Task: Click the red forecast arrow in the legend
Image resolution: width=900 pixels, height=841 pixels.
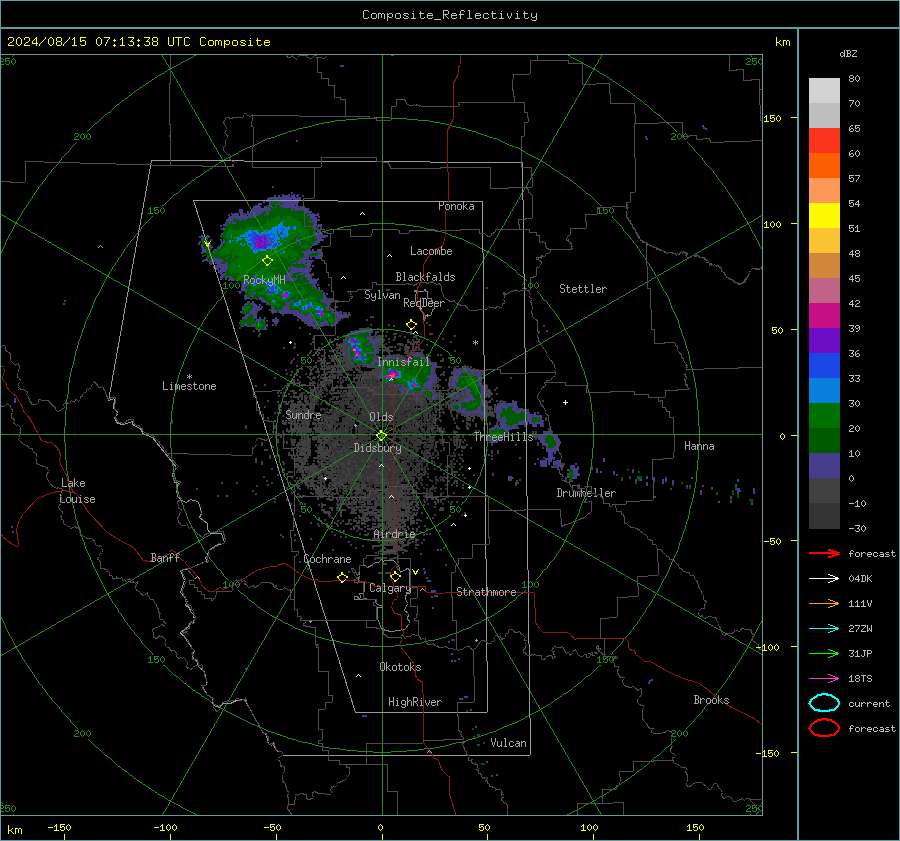Action: (x=824, y=553)
